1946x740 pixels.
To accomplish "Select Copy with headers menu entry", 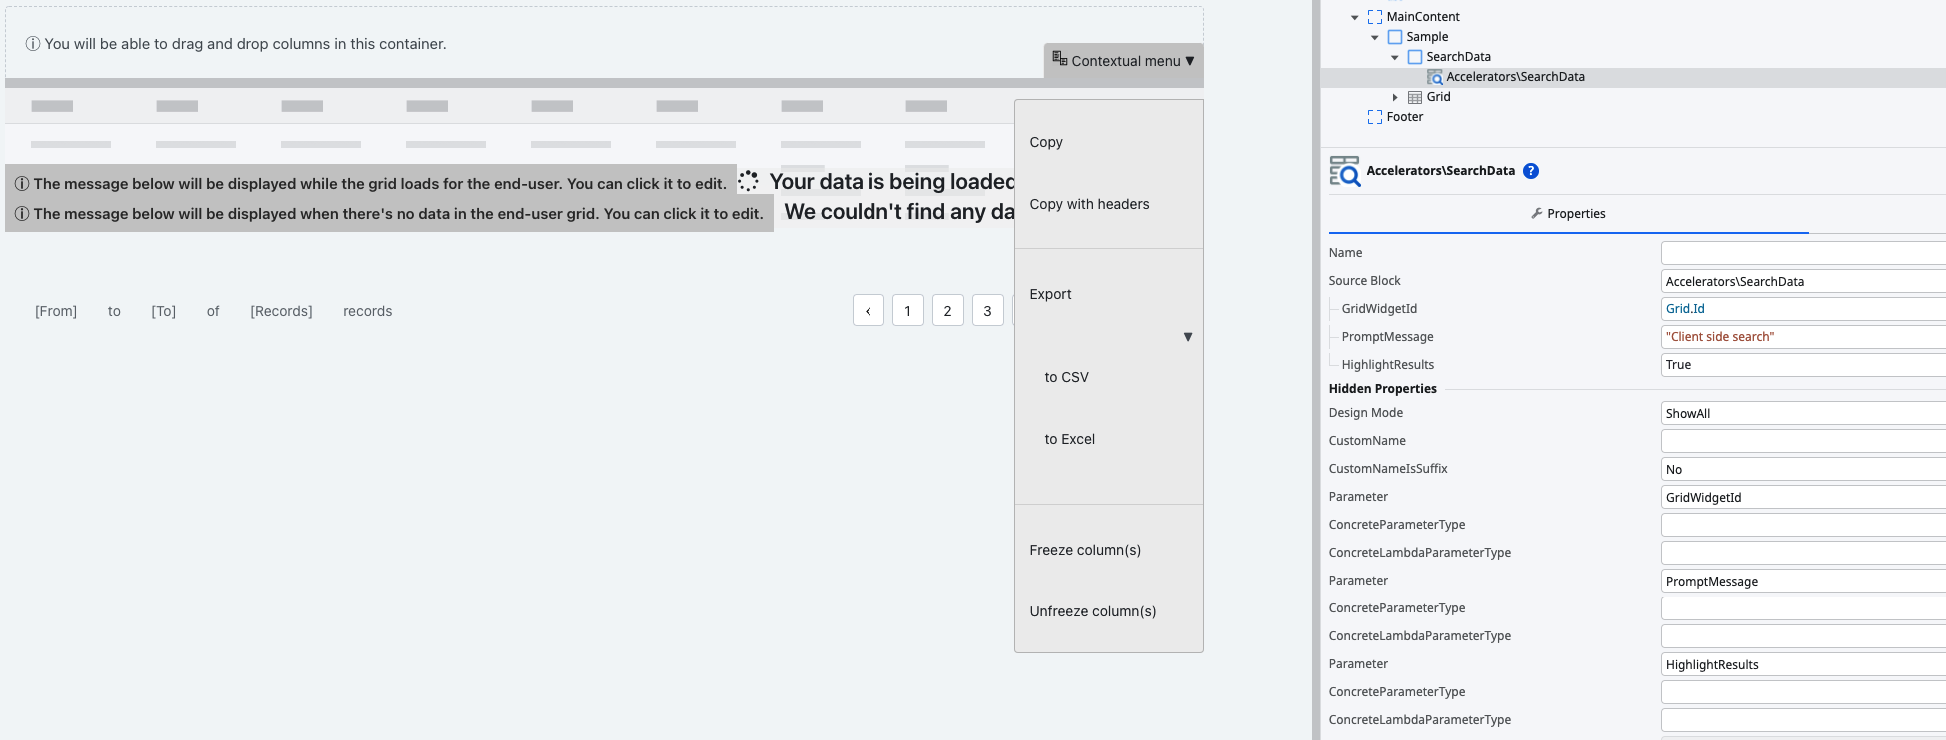I will tap(1089, 204).
